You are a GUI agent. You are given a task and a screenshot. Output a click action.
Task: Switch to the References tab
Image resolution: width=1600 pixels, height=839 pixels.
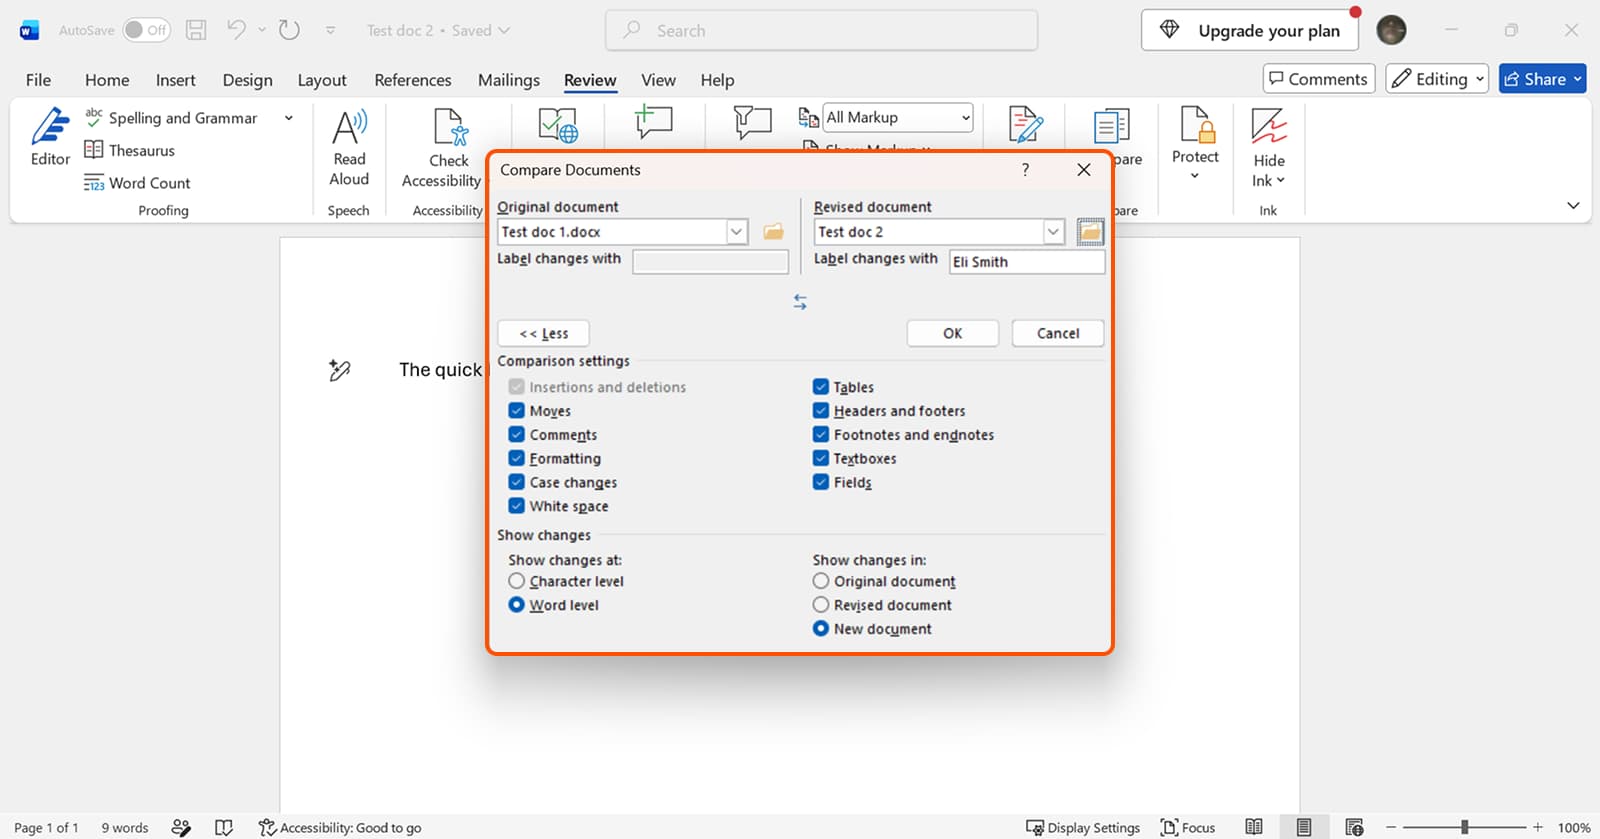click(x=413, y=80)
